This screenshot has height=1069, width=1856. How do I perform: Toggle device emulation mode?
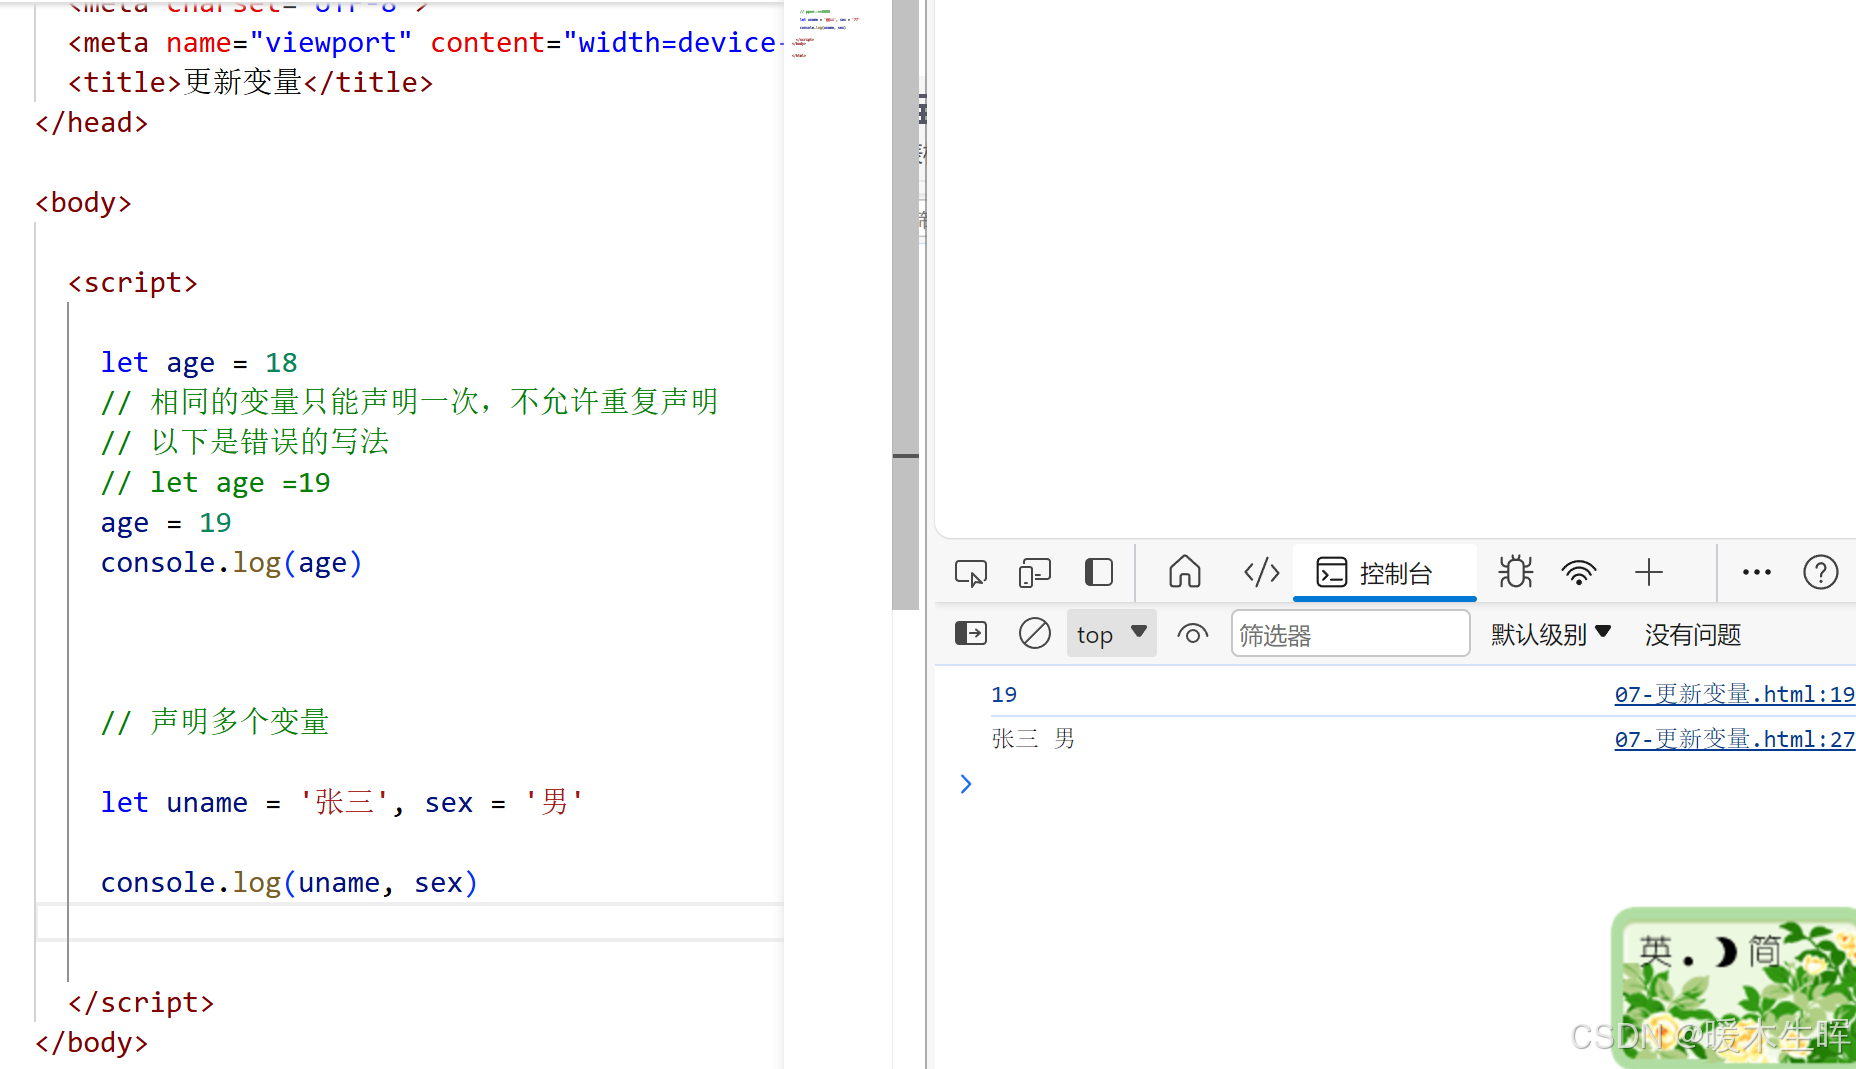point(1034,573)
